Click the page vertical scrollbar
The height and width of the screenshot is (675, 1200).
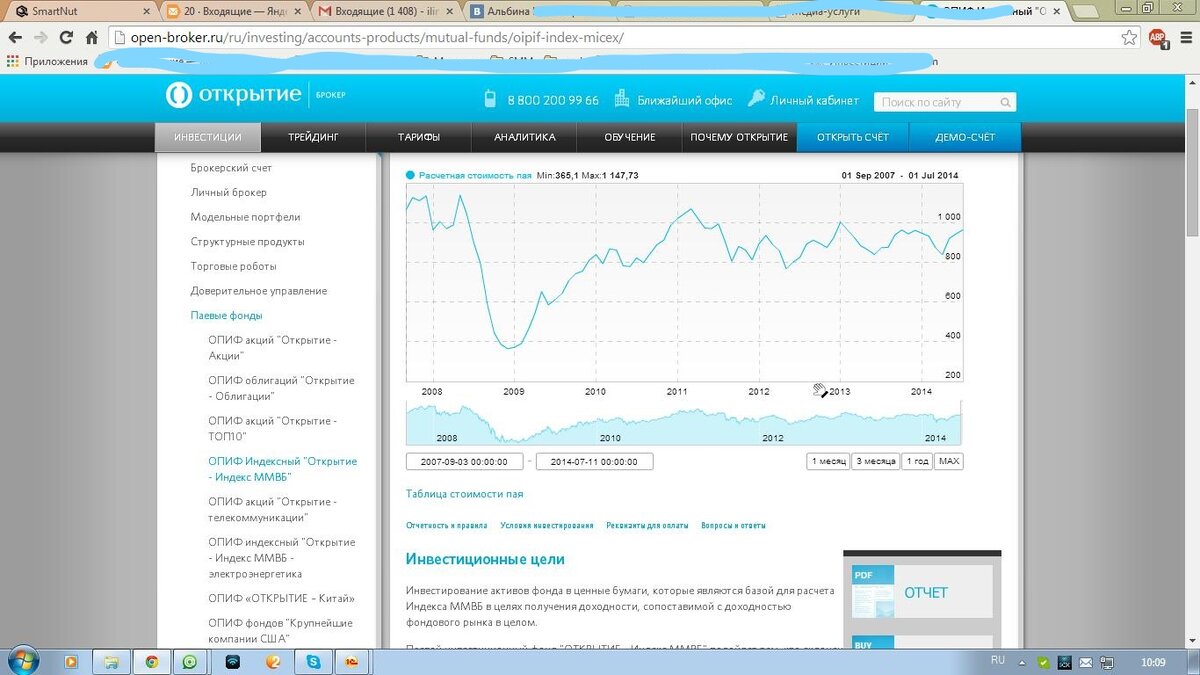pos(1191,360)
